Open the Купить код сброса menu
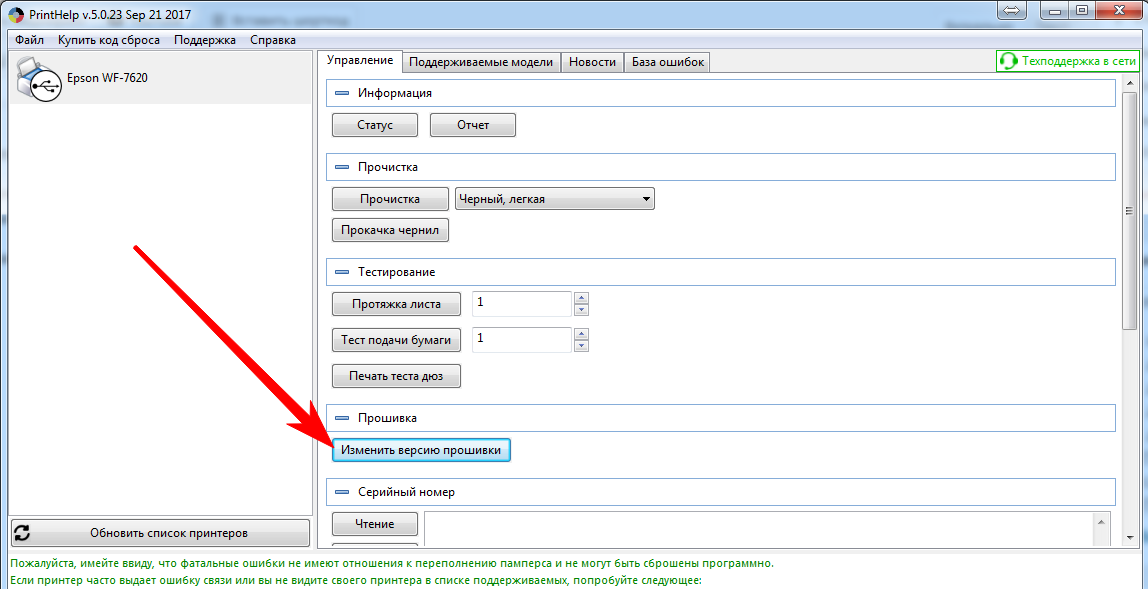 pos(108,40)
